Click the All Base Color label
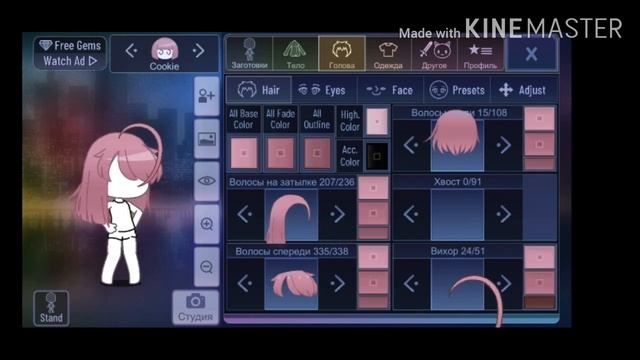Viewport: 640px width, 360px height. (243, 119)
